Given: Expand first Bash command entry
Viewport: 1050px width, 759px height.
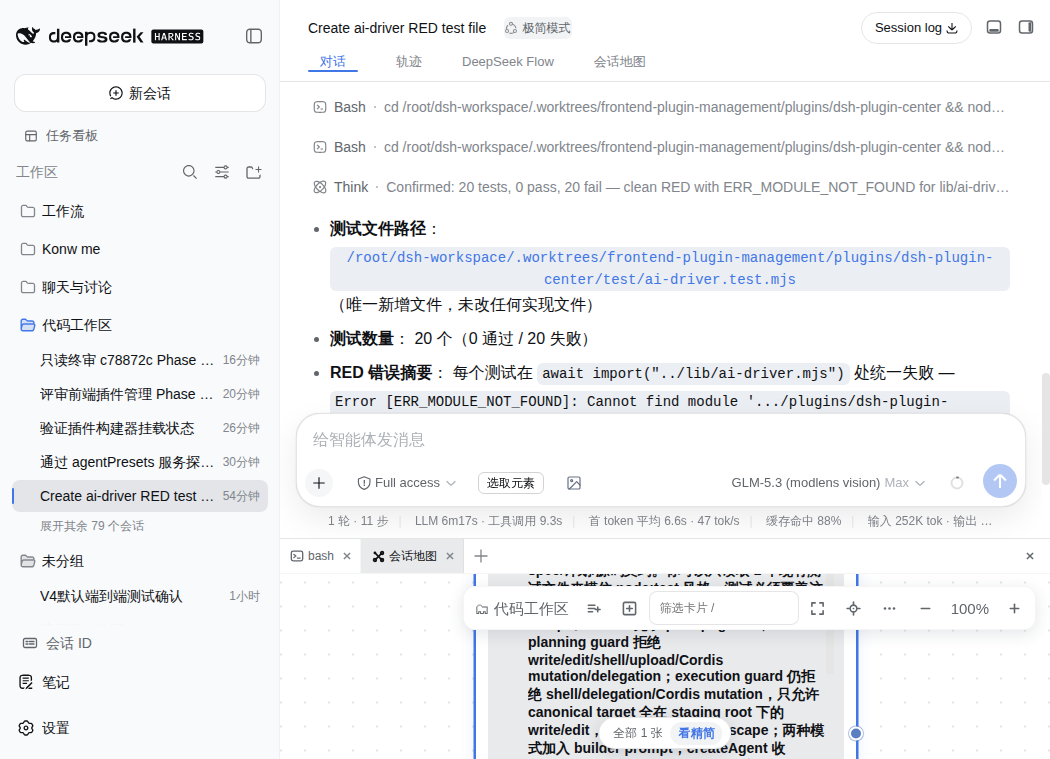Looking at the screenshot, I should point(660,107).
